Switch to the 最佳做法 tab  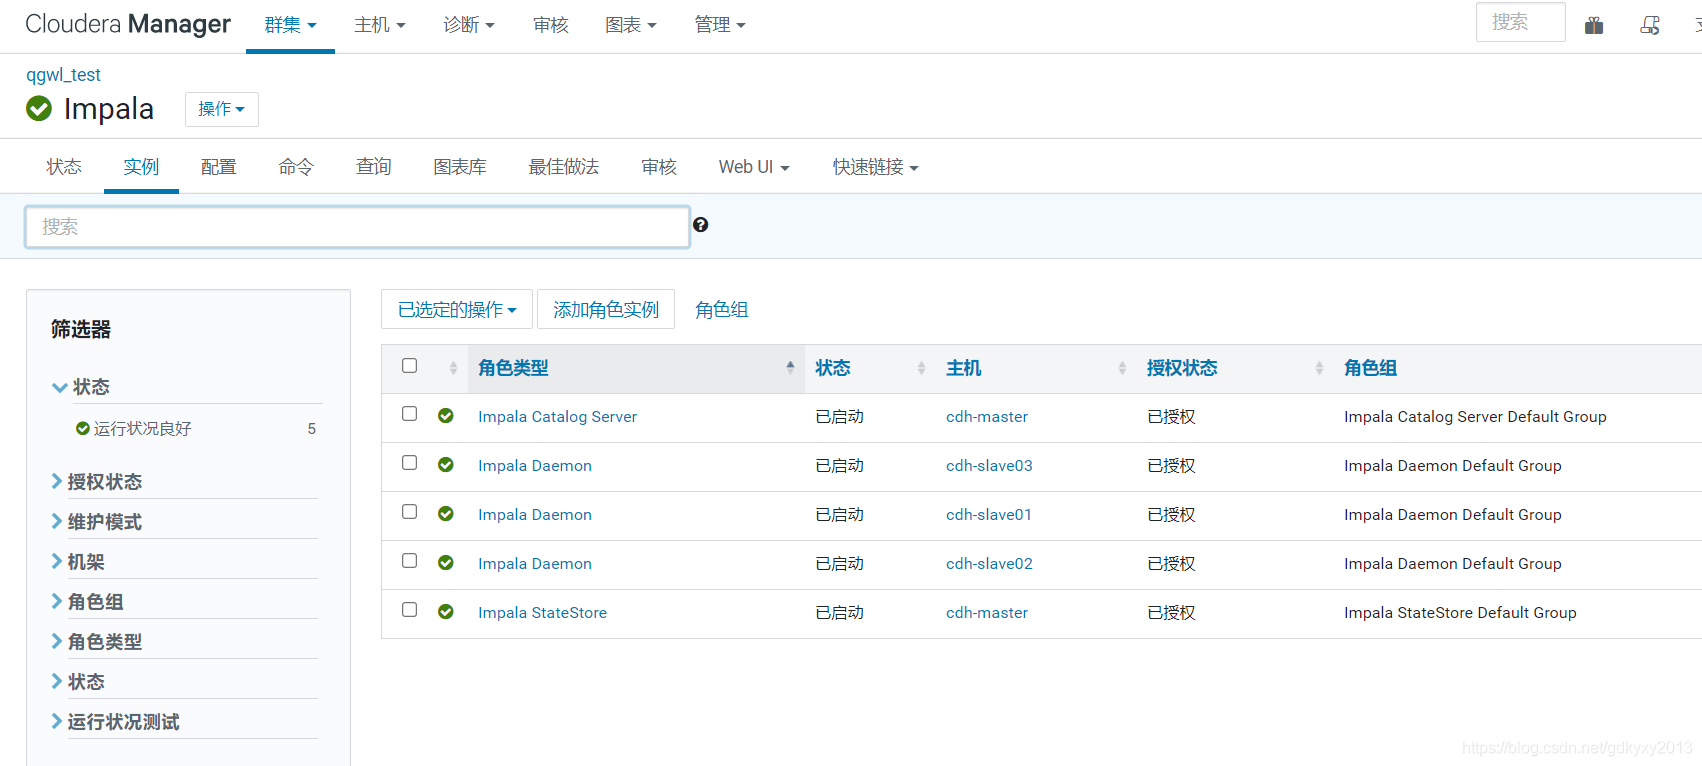(564, 167)
